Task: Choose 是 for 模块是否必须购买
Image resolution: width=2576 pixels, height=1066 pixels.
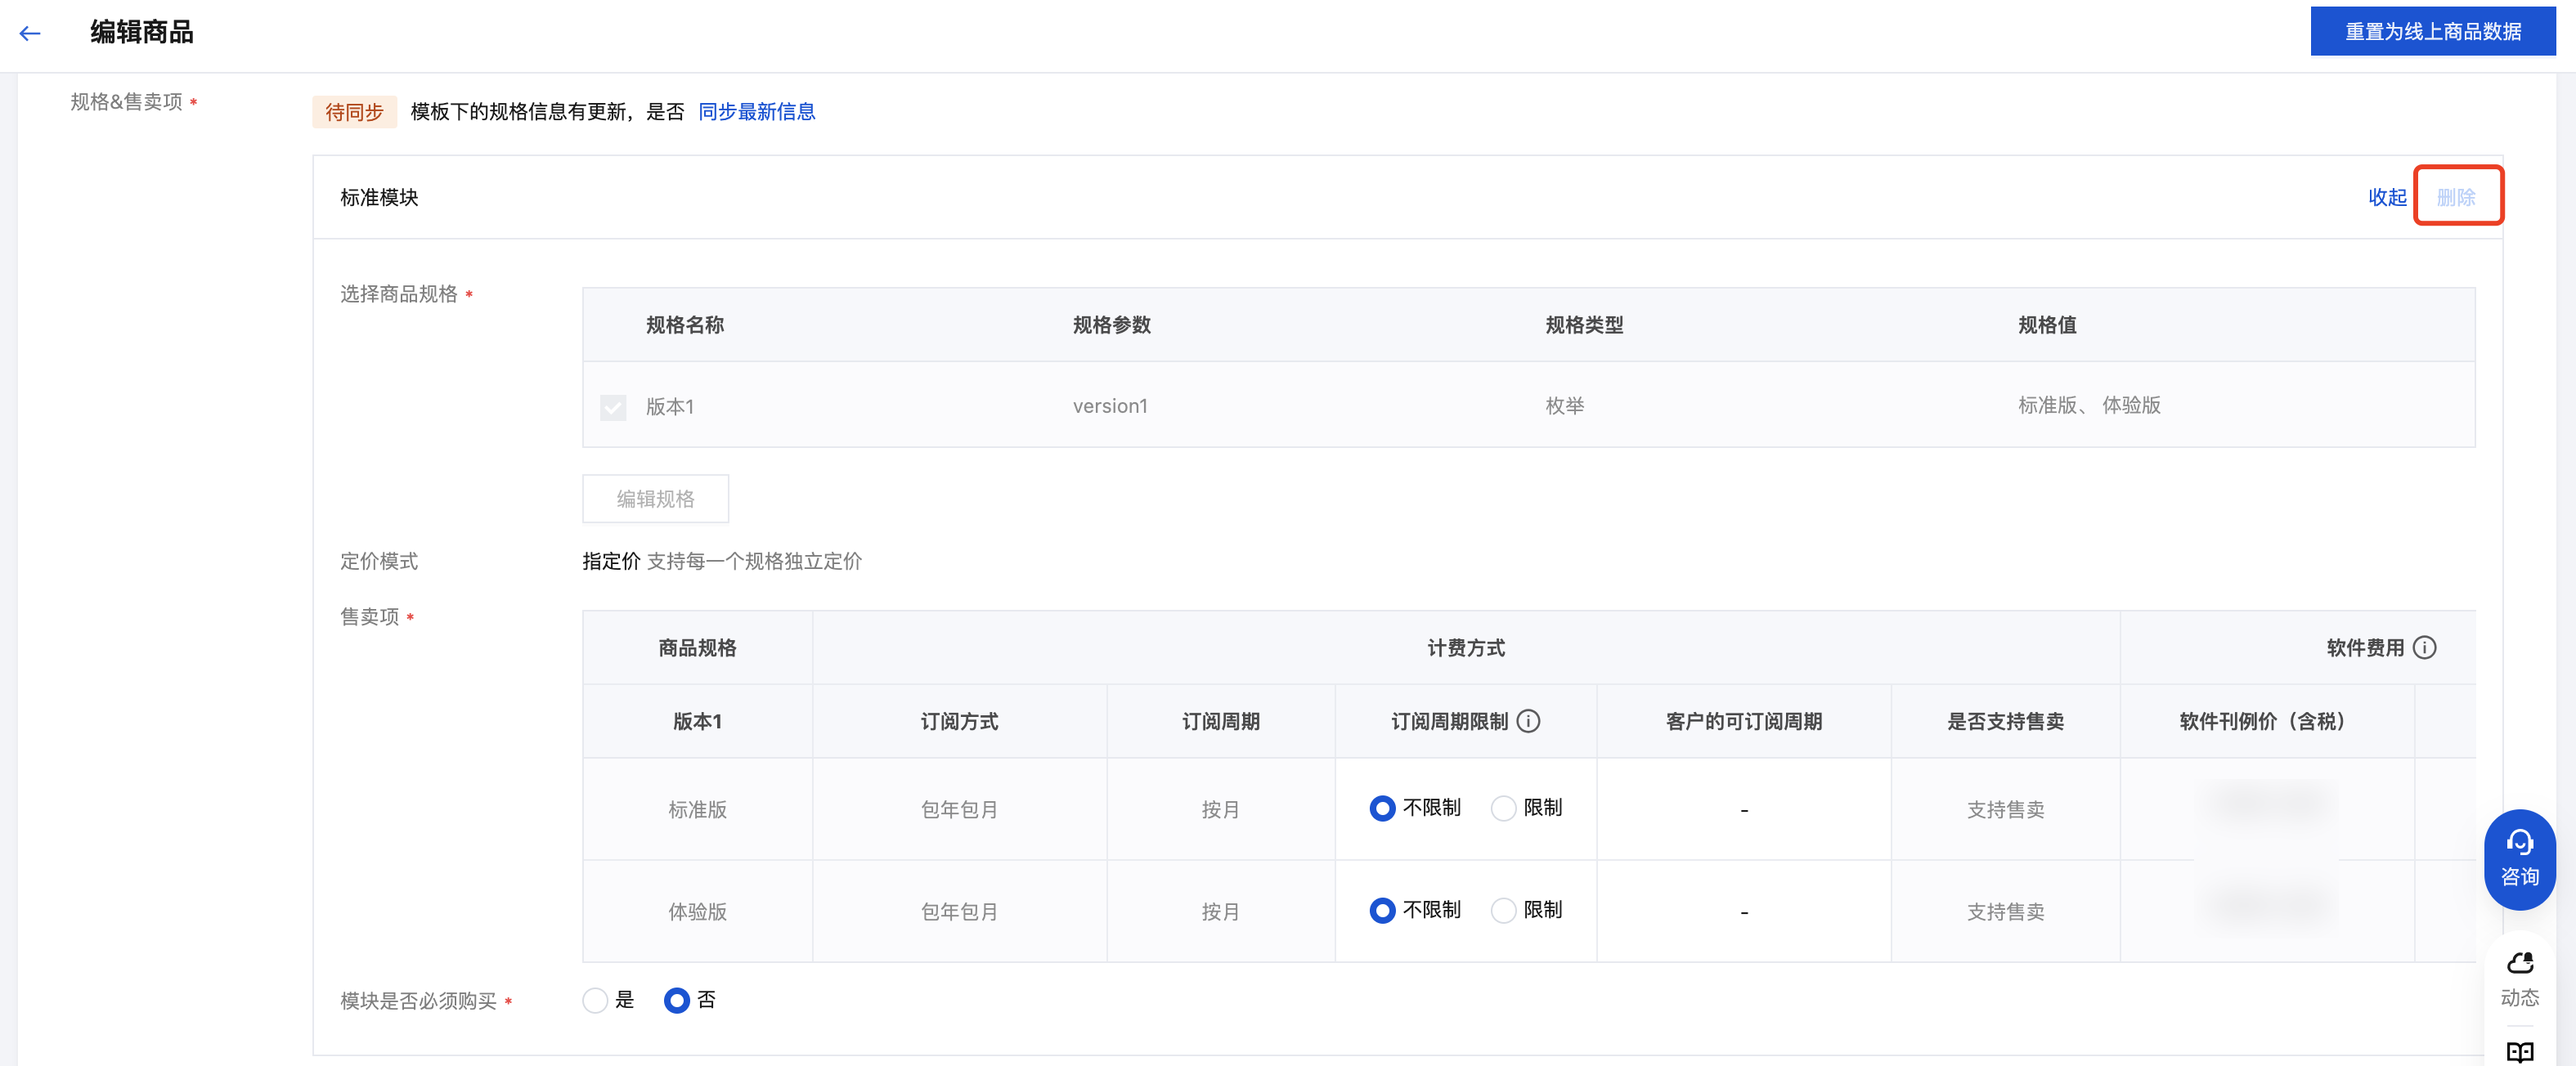Action: (x=595, y=1000)
